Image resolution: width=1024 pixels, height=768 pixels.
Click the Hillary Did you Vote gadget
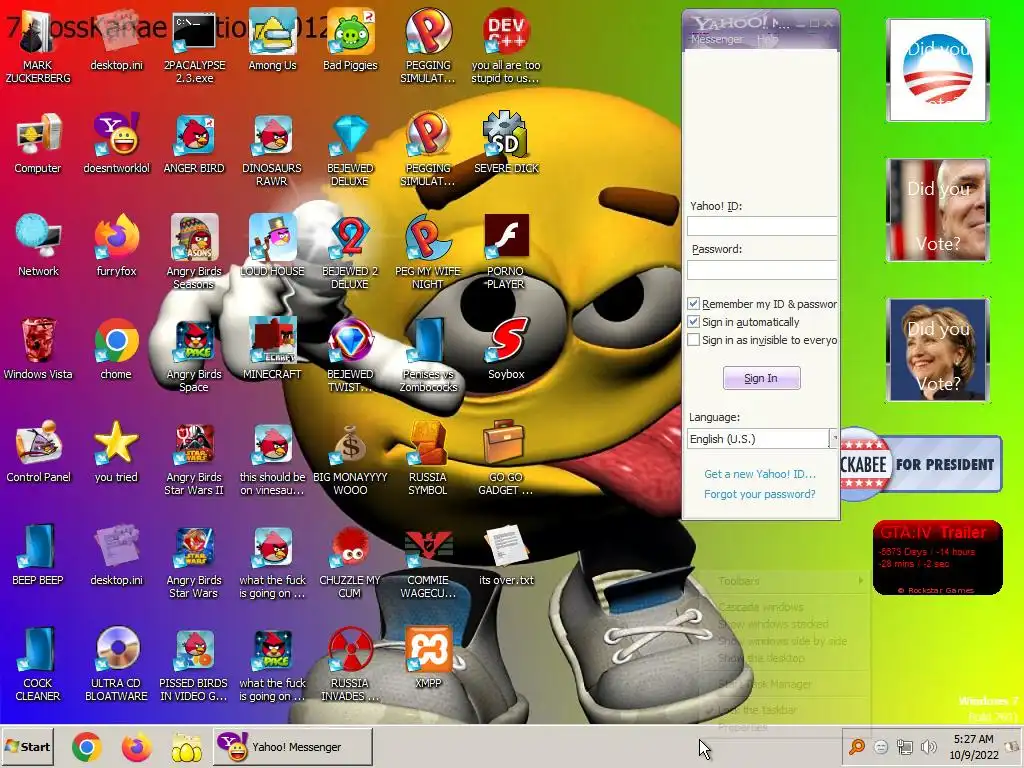pos(937,350)
